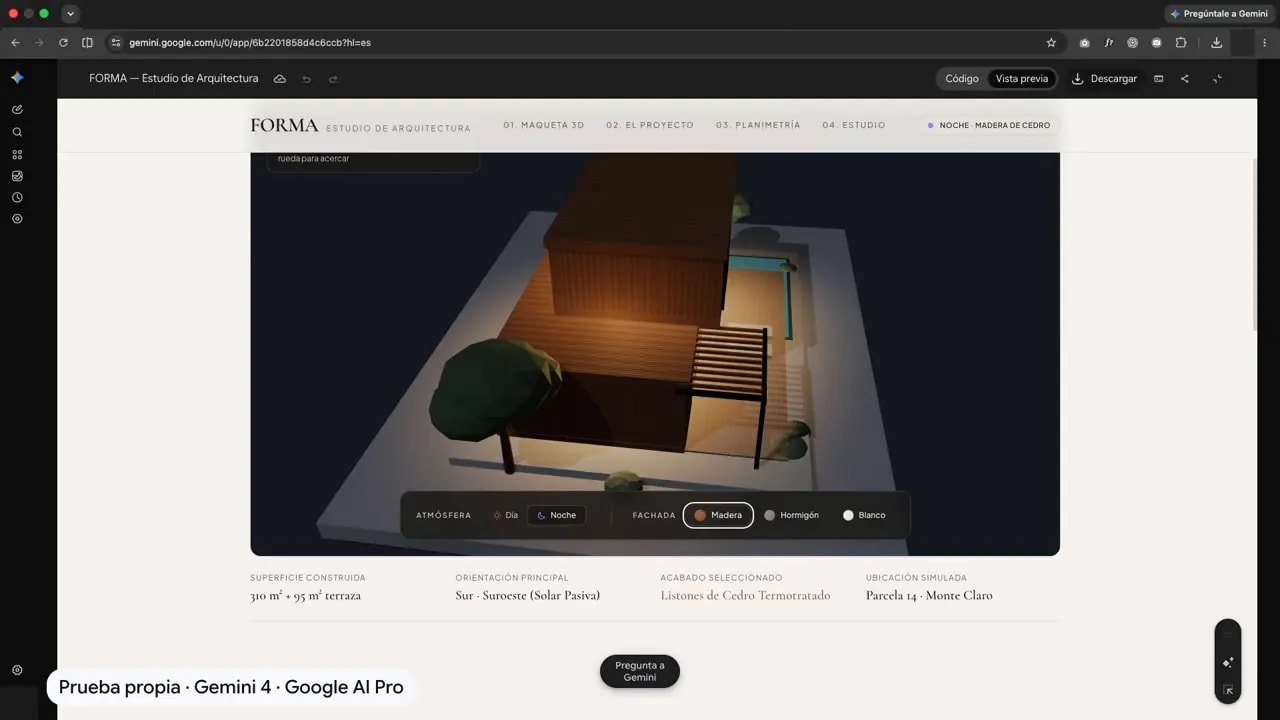This screenshot has width=1280, height=720.
Task: Bookmark this page with the star
Action: coord(1051,43)
